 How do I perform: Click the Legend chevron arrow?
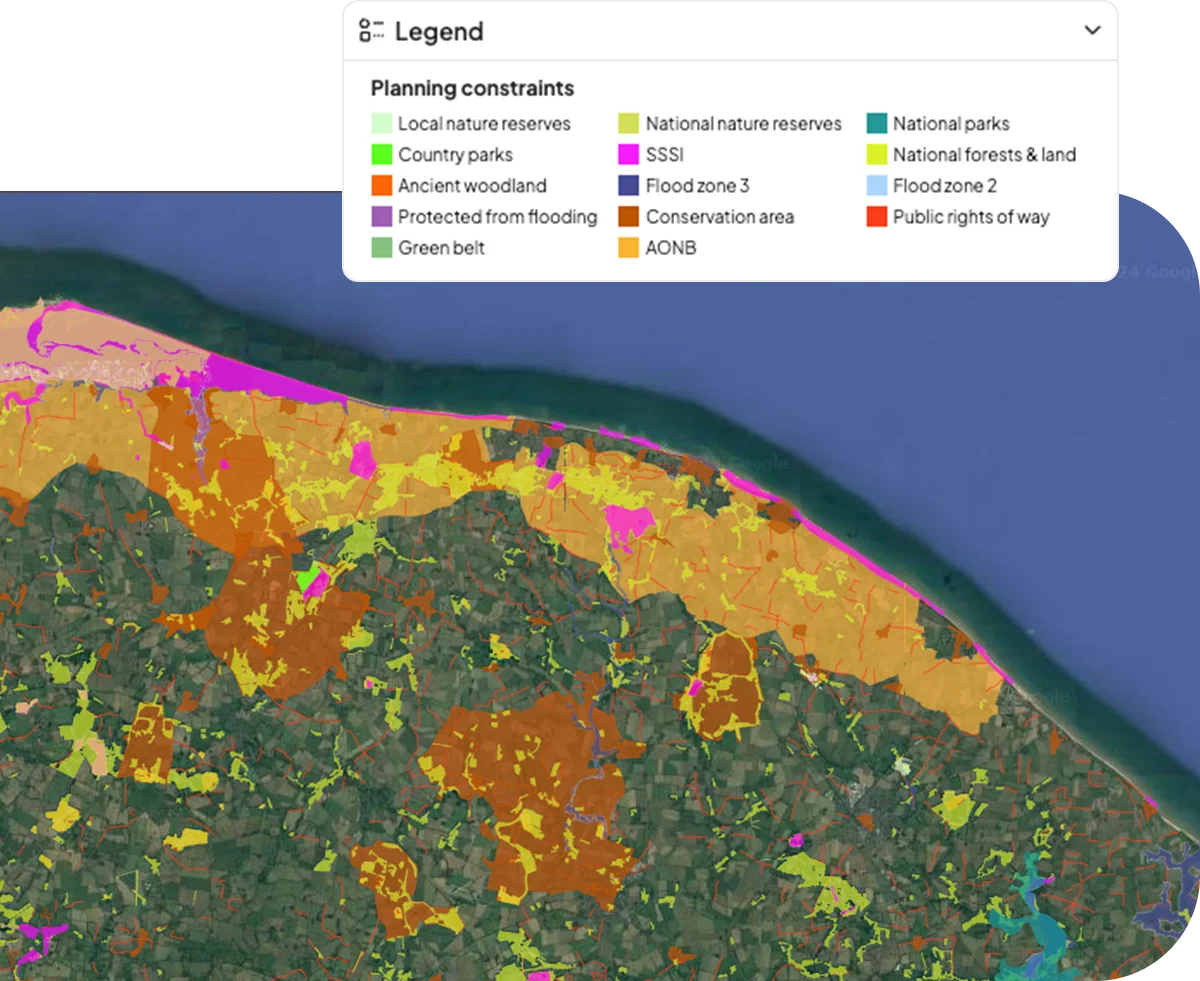pos(1091,30)
